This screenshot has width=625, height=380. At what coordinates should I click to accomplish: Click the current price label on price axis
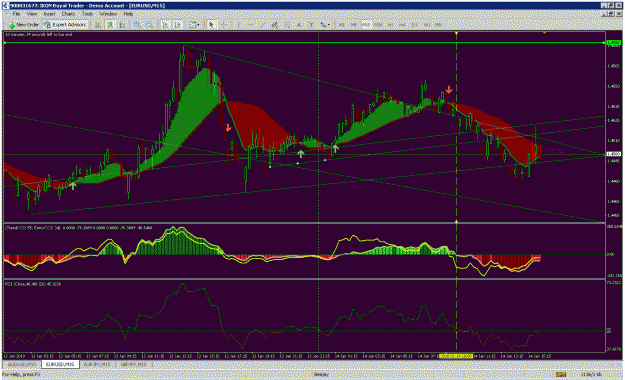click(x=613, y=154)
